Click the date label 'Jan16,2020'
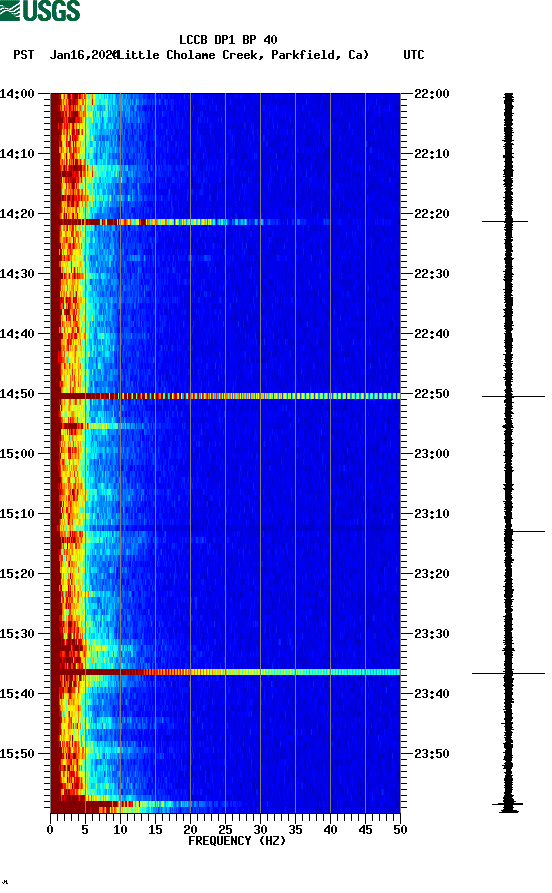Viewport: 552px width, 893px height. pos(83,55)
